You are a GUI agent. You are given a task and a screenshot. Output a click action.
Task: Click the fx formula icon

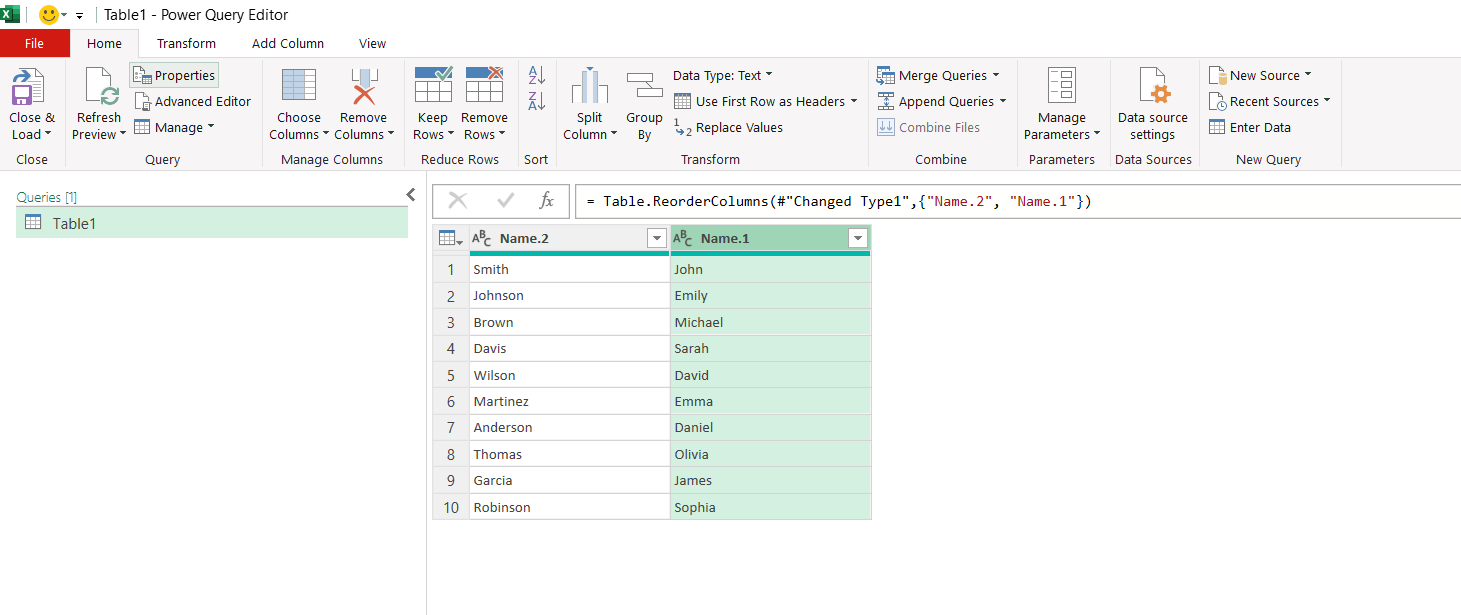click(x=546, y=201)
